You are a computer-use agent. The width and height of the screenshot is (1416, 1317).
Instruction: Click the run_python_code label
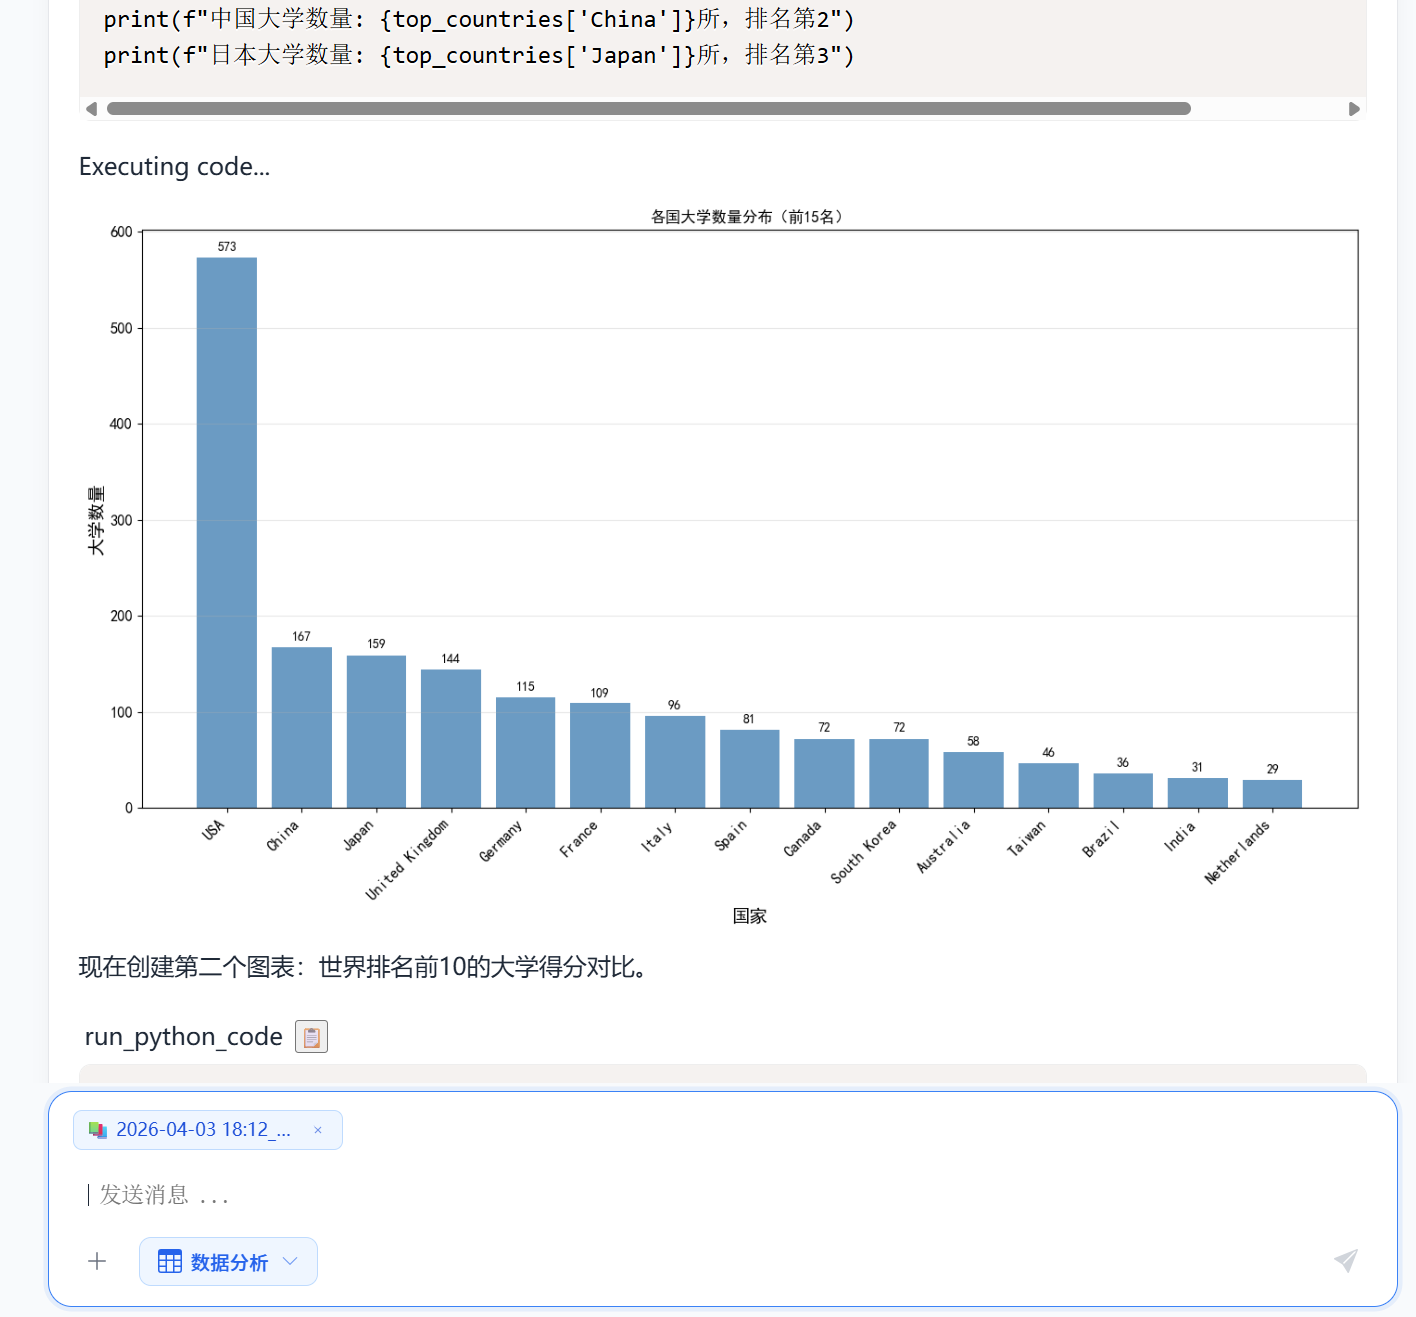[183, 1037]
